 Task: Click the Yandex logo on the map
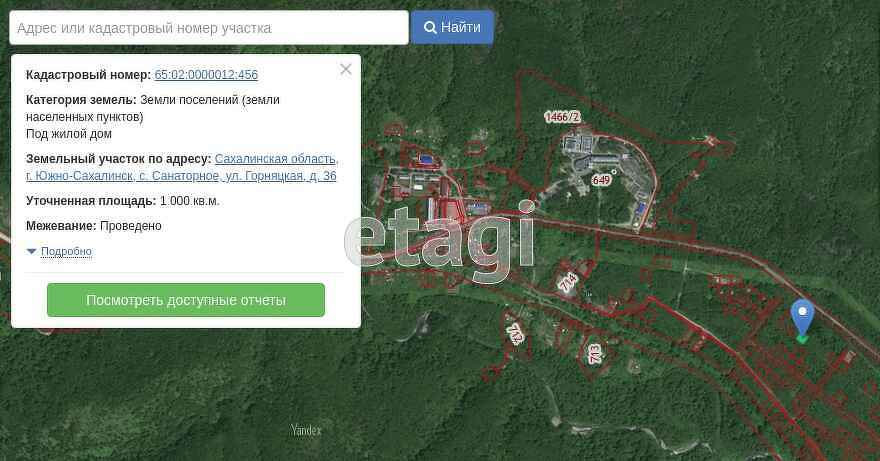point(306,430)
